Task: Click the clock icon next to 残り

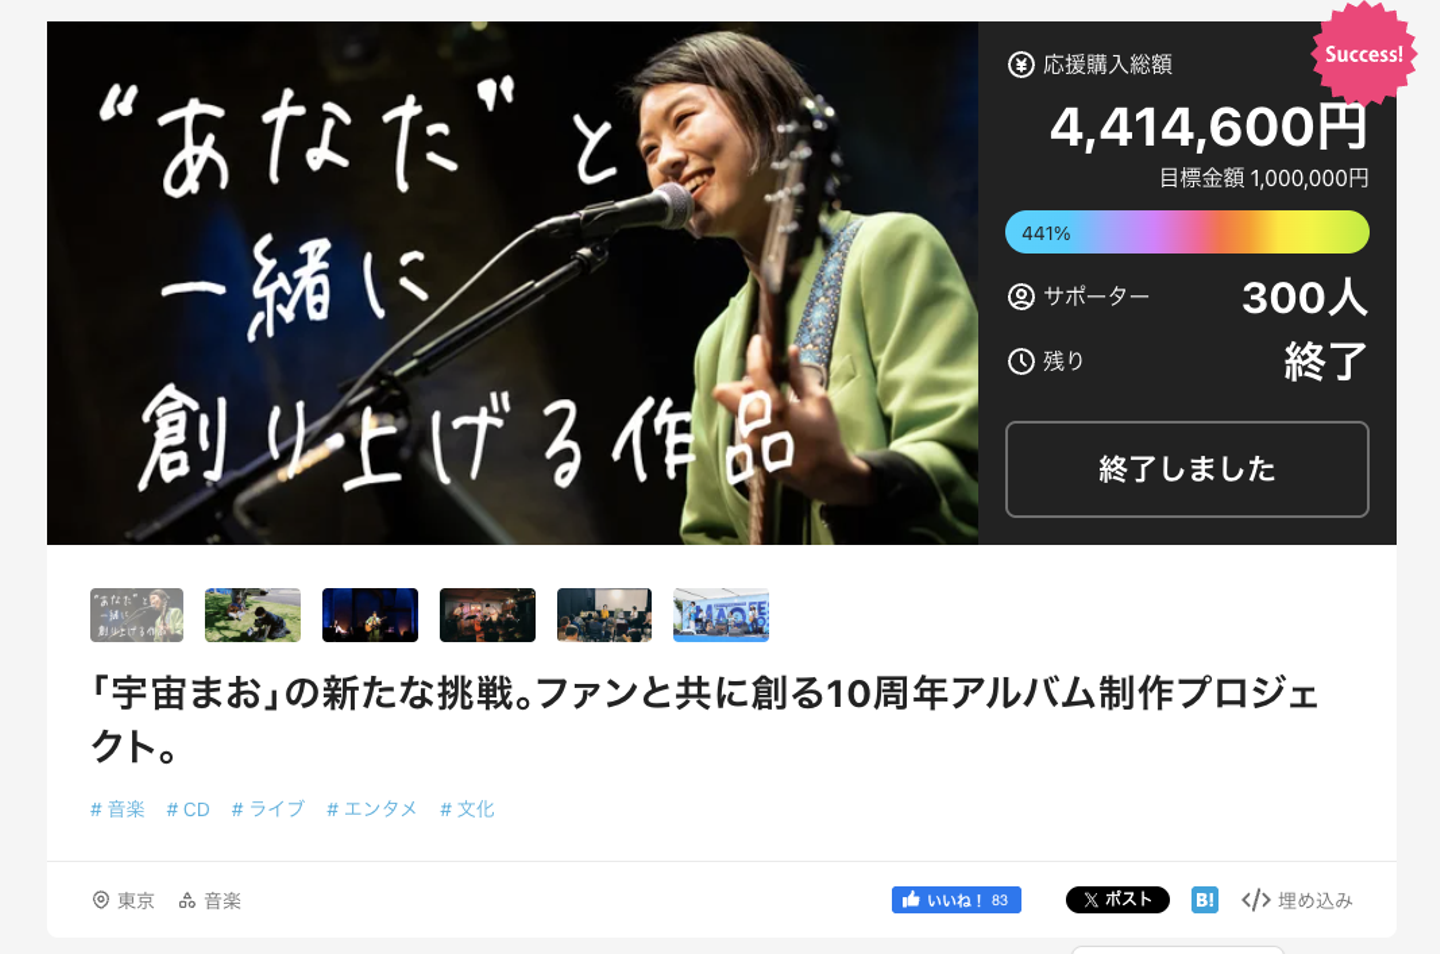Action: [x=1021, y=361]
